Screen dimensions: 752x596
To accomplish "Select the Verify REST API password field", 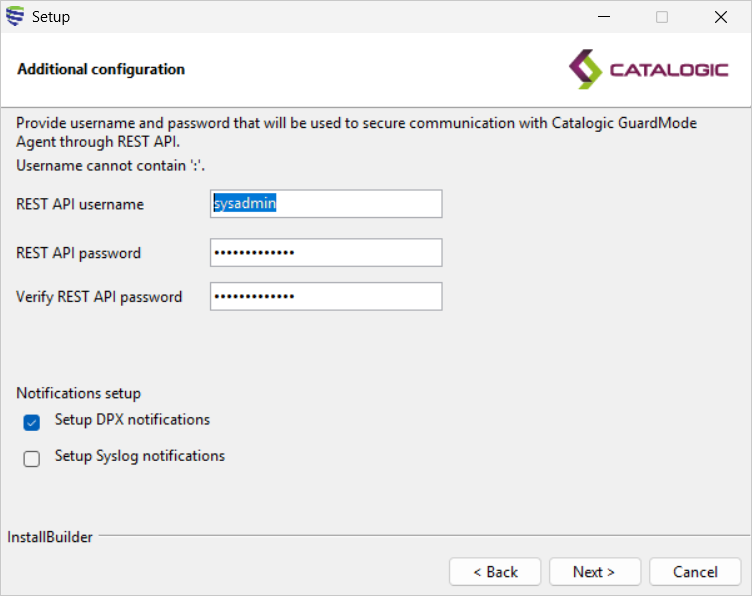I will [x=326, y=297].
